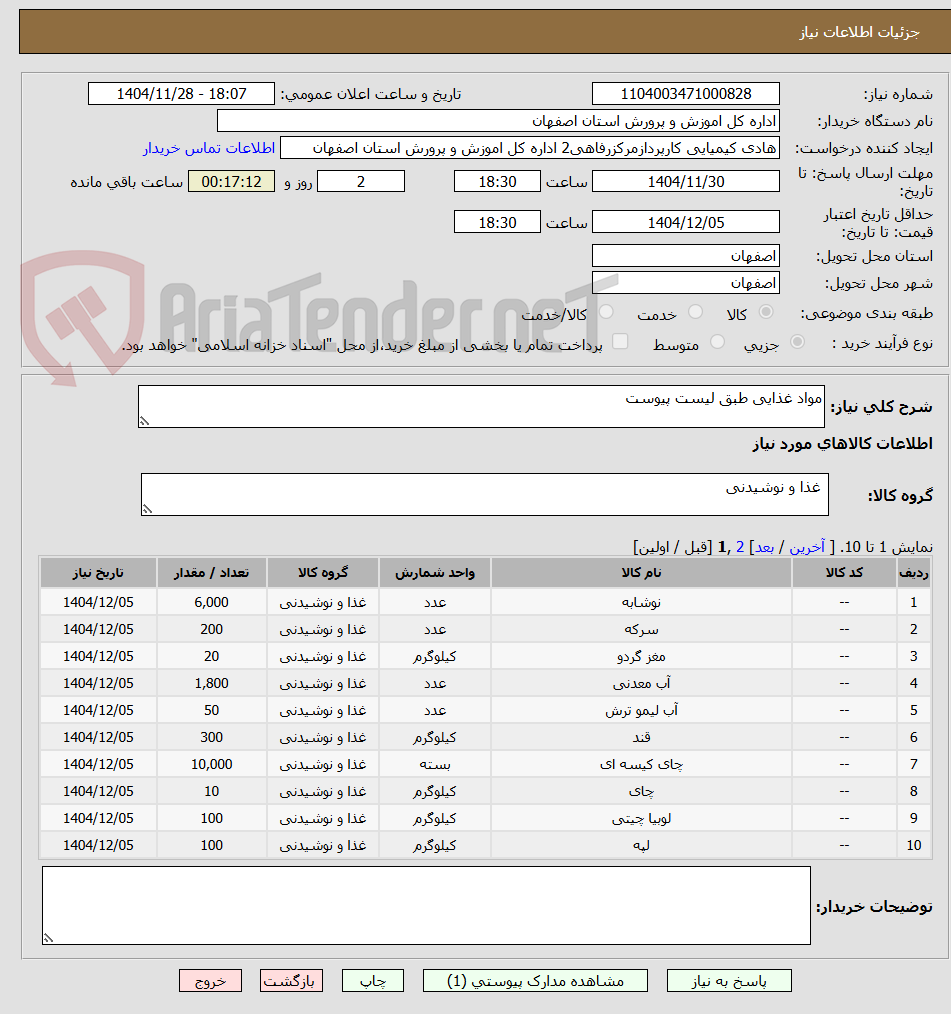The image size is (951, 1014).
Task: Click the buyer organization name field
Action: [498, 121]
